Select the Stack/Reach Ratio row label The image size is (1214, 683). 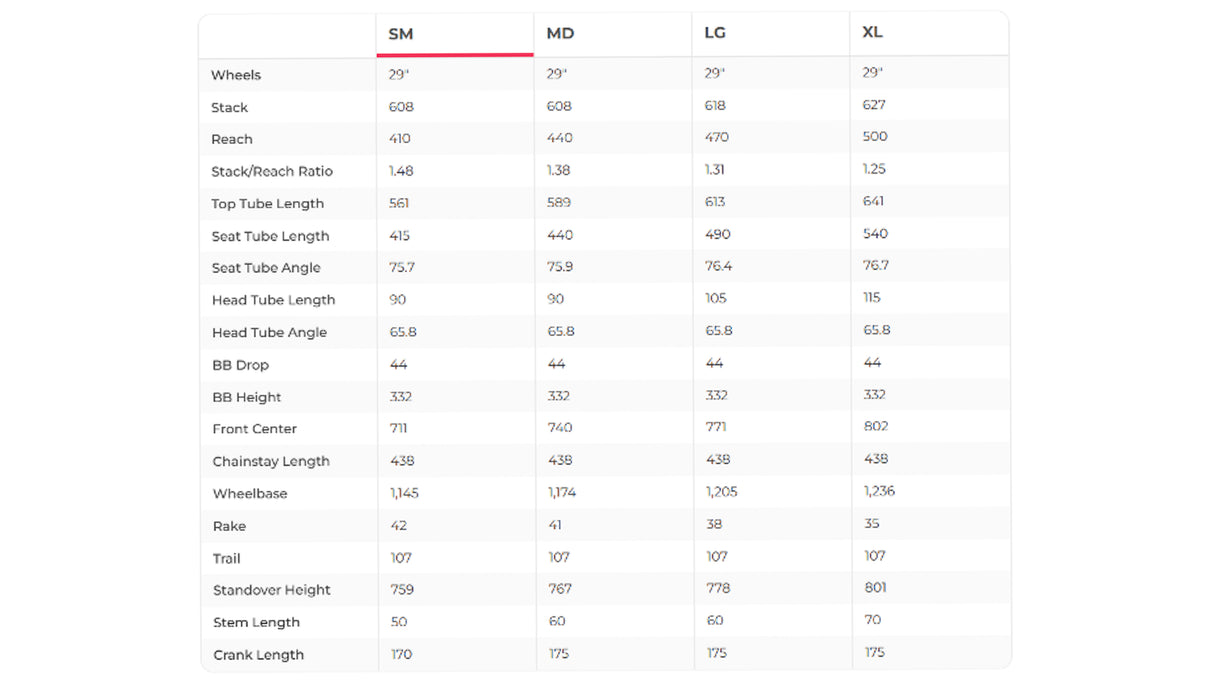pos(272,171)
